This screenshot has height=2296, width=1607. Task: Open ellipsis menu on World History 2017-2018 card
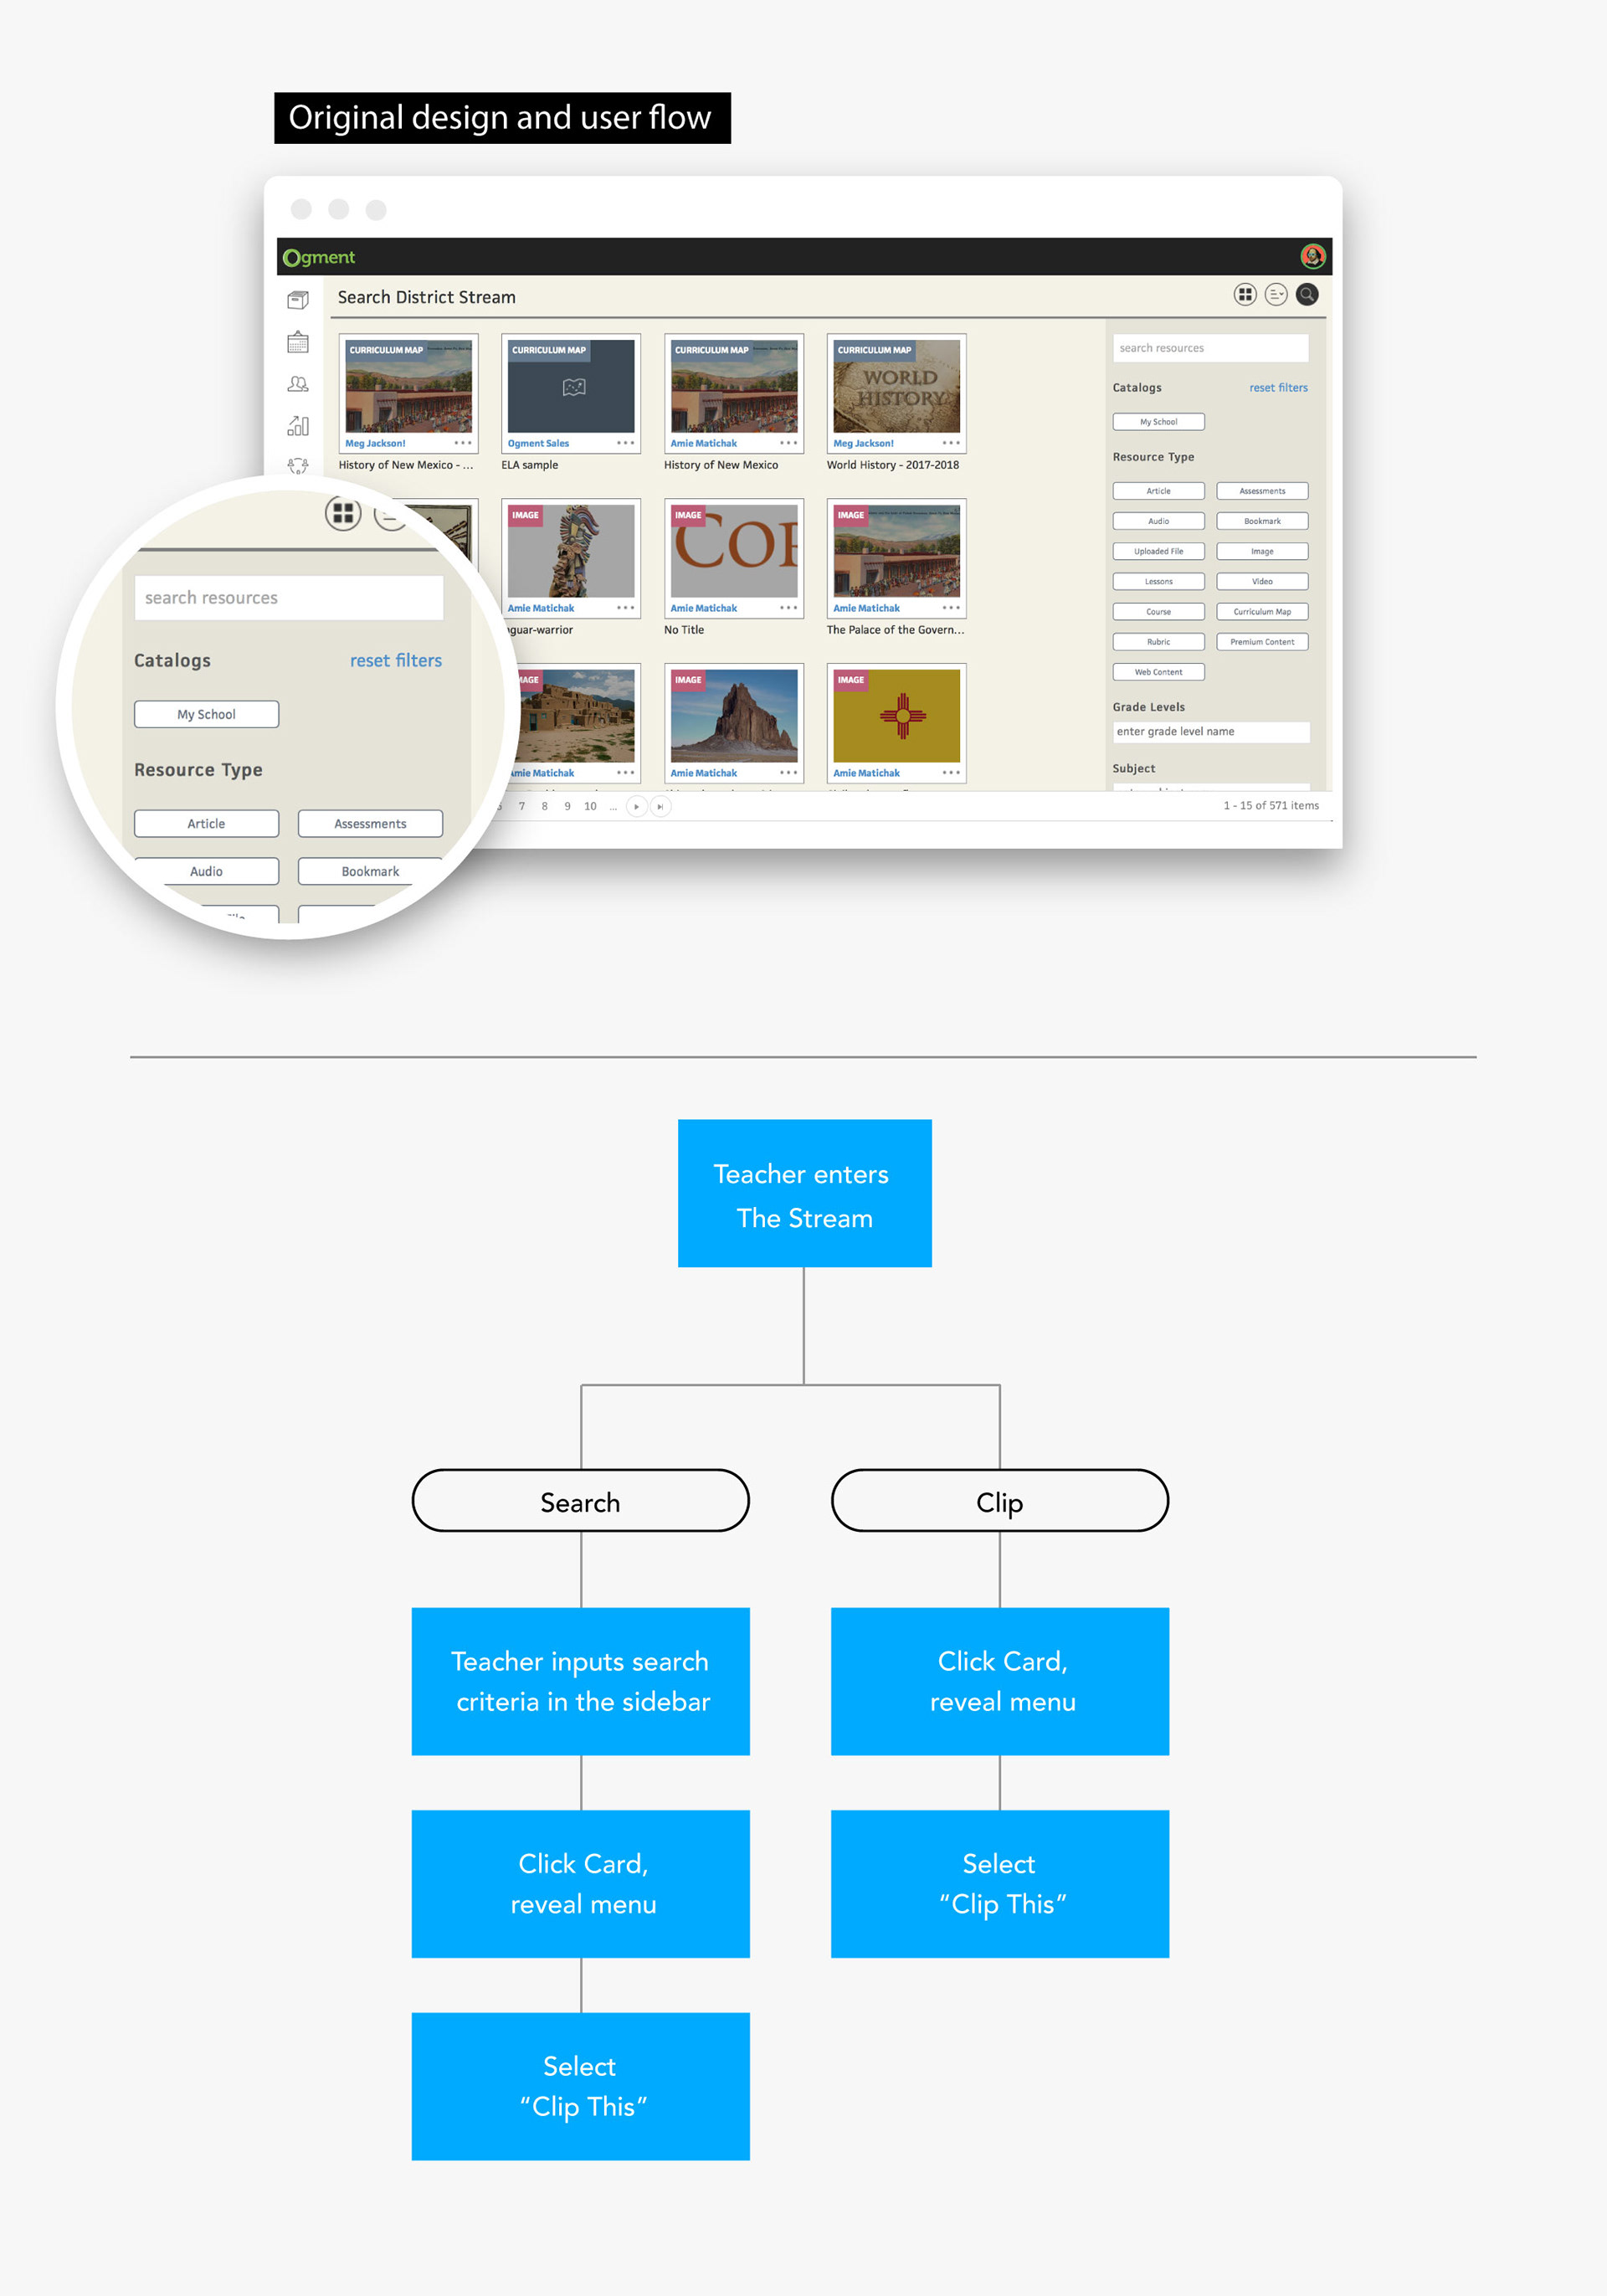[950, 443]
